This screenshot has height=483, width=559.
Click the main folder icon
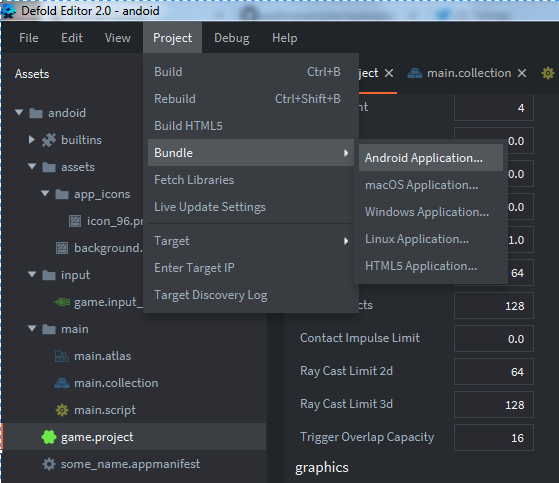[x=49, y=329]
